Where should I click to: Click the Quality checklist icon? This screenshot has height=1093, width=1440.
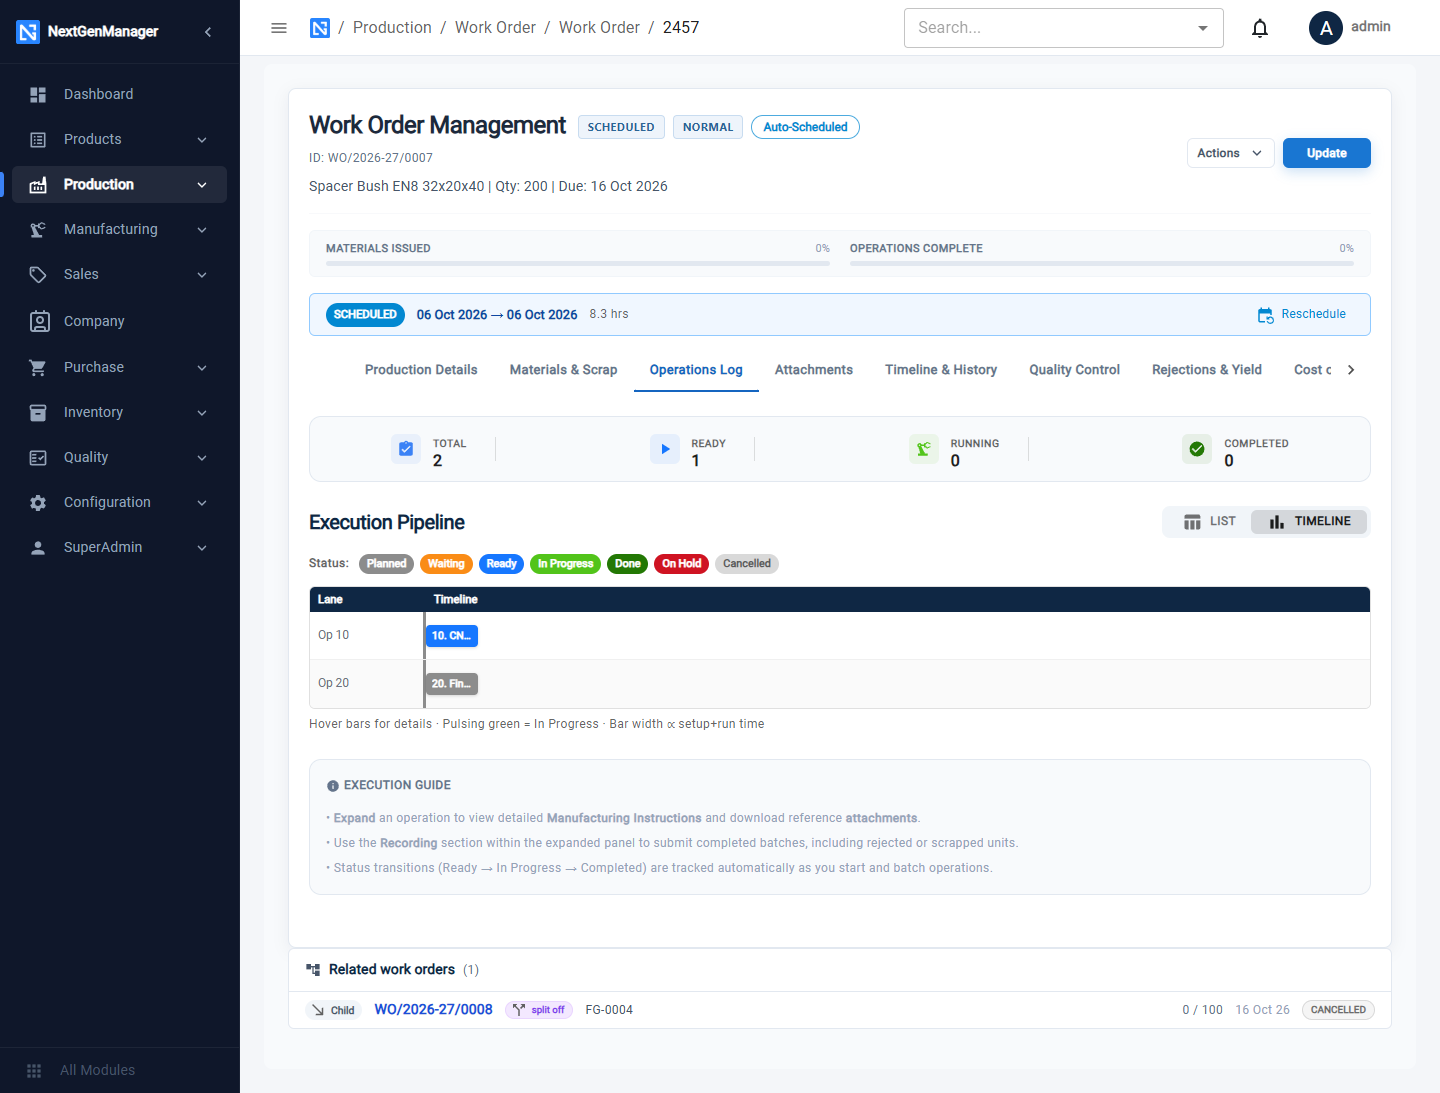(x=38, y=457)
